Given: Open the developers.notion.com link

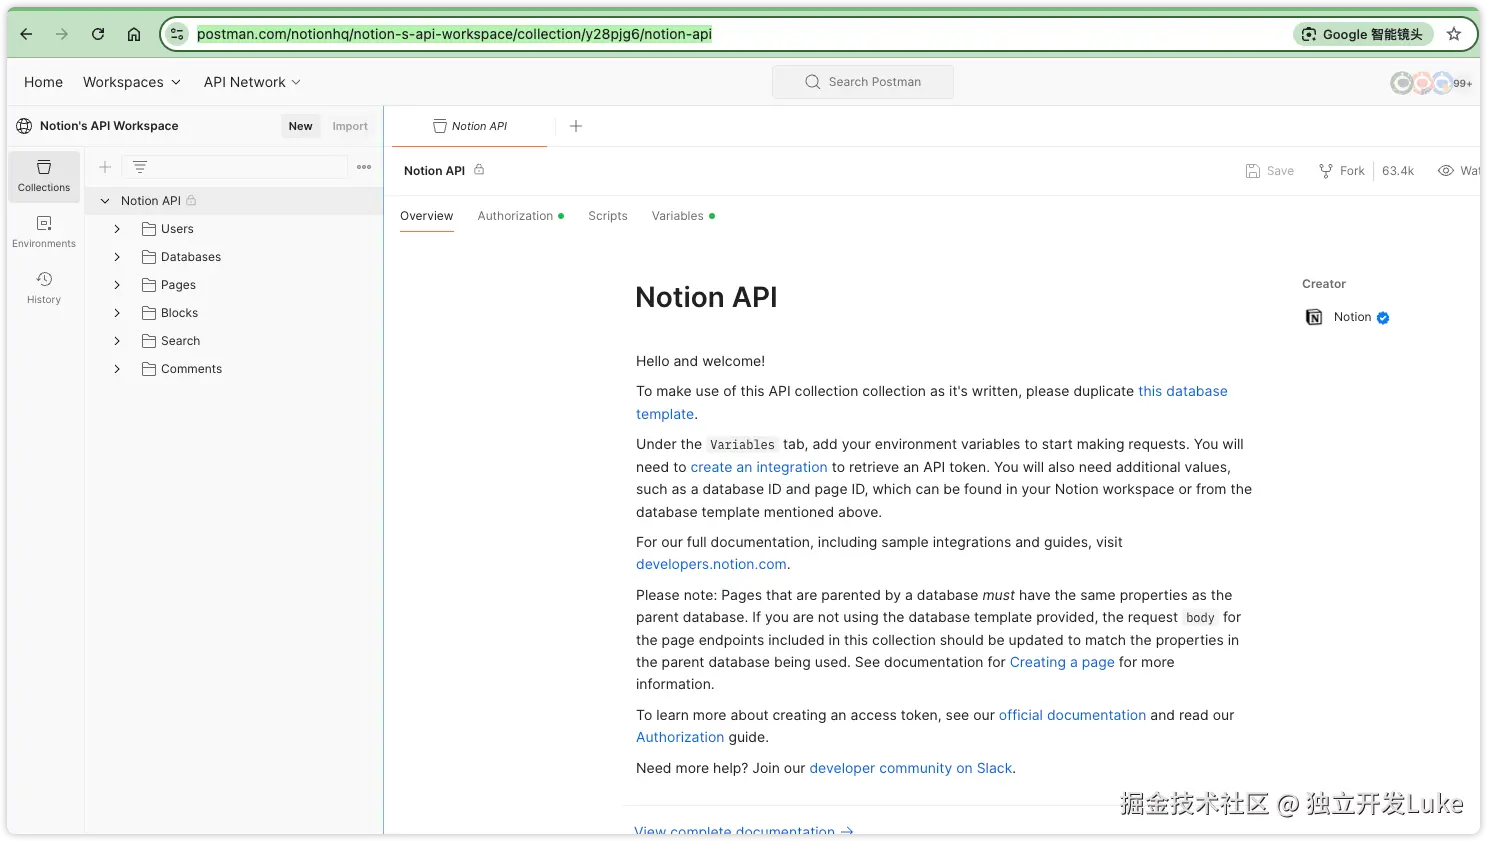Looking at the screenshot, I should click(711, 564).
